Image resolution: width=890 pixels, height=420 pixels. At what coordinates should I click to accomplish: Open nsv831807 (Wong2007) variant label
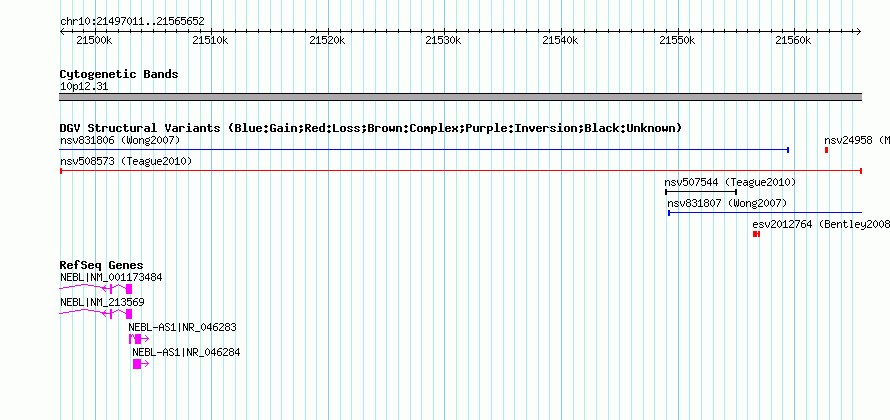(x=727, y=204)
